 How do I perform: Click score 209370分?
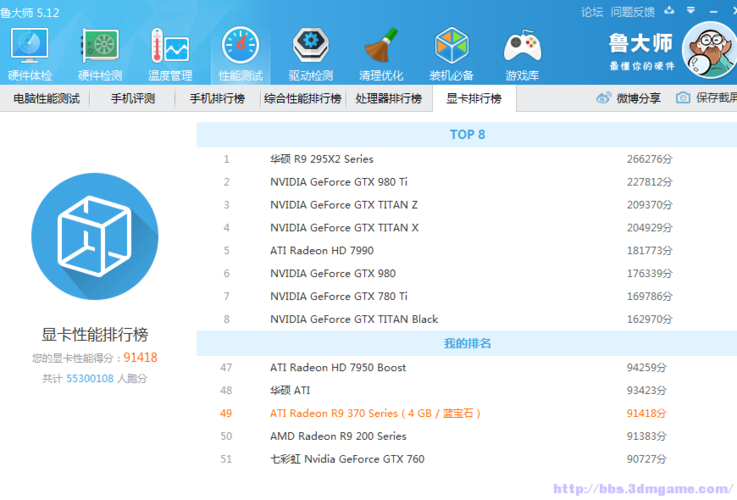point(650,205)
